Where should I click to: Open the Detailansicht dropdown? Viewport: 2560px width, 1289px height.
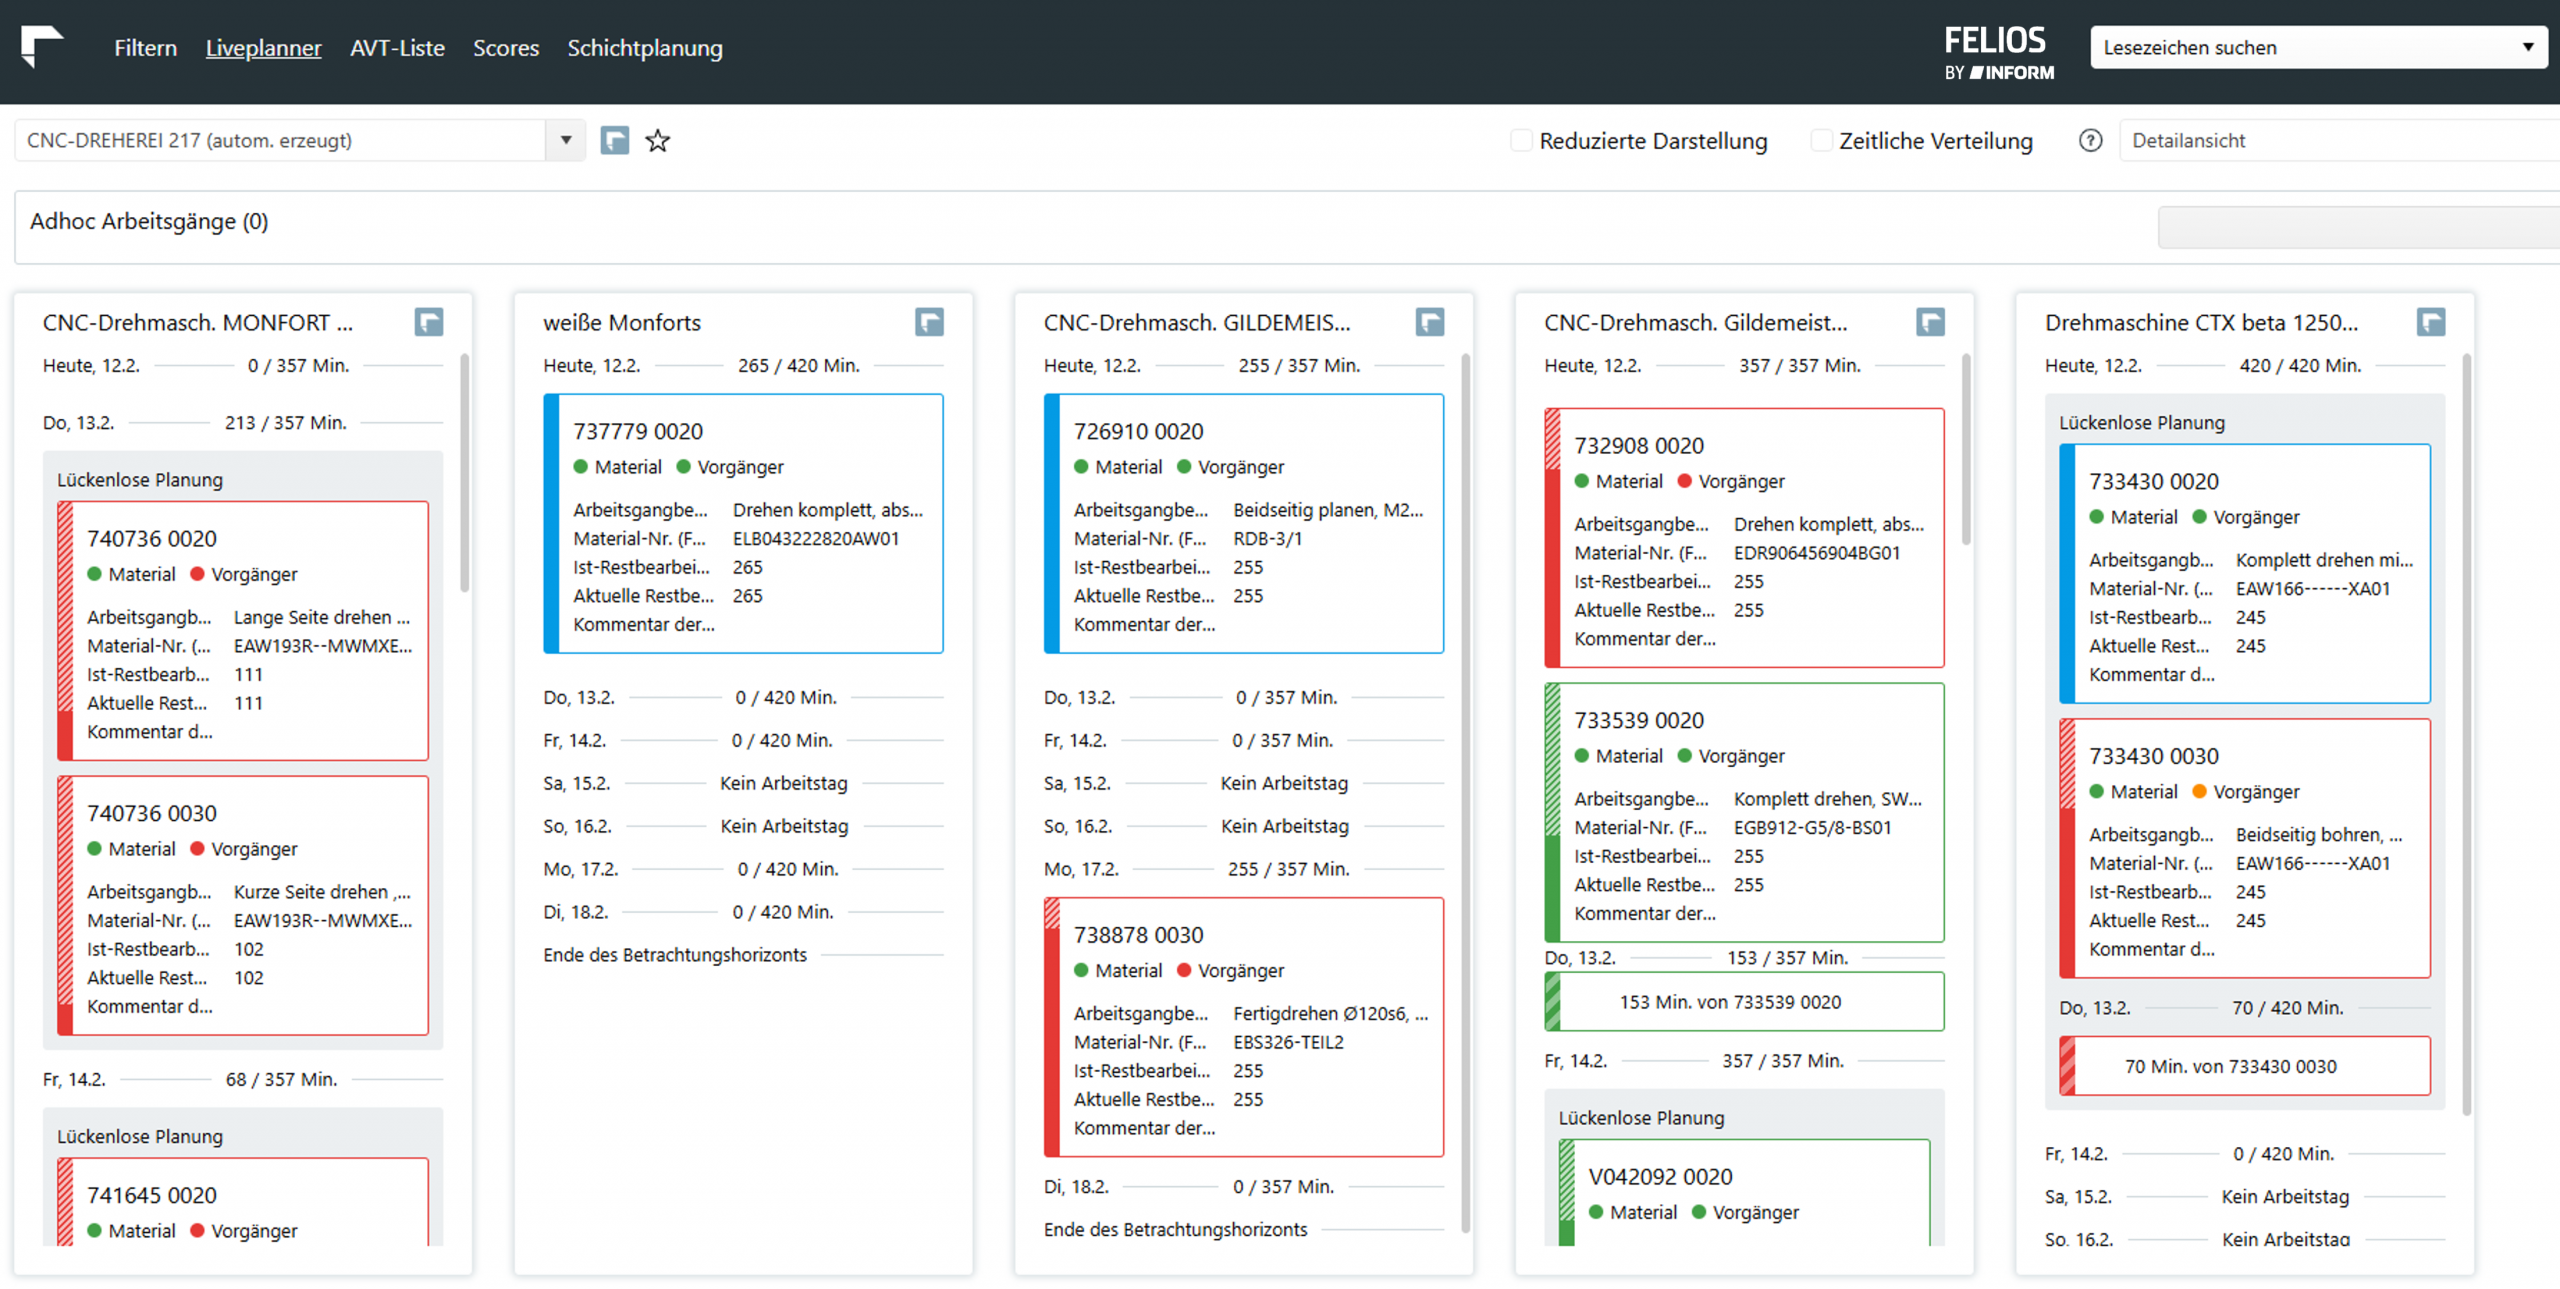point(2339,140)
